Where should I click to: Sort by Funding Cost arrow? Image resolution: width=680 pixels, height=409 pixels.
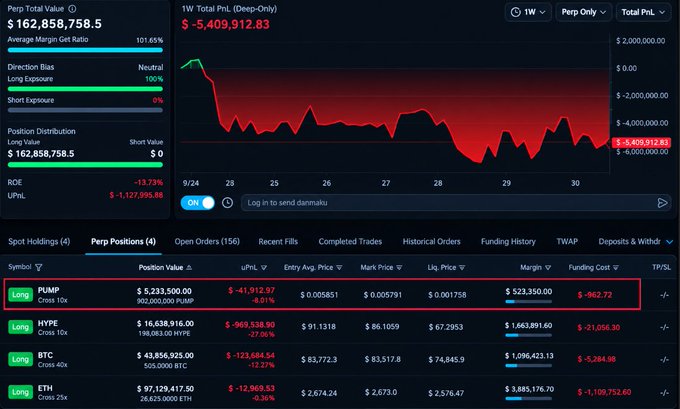[616, 268]
